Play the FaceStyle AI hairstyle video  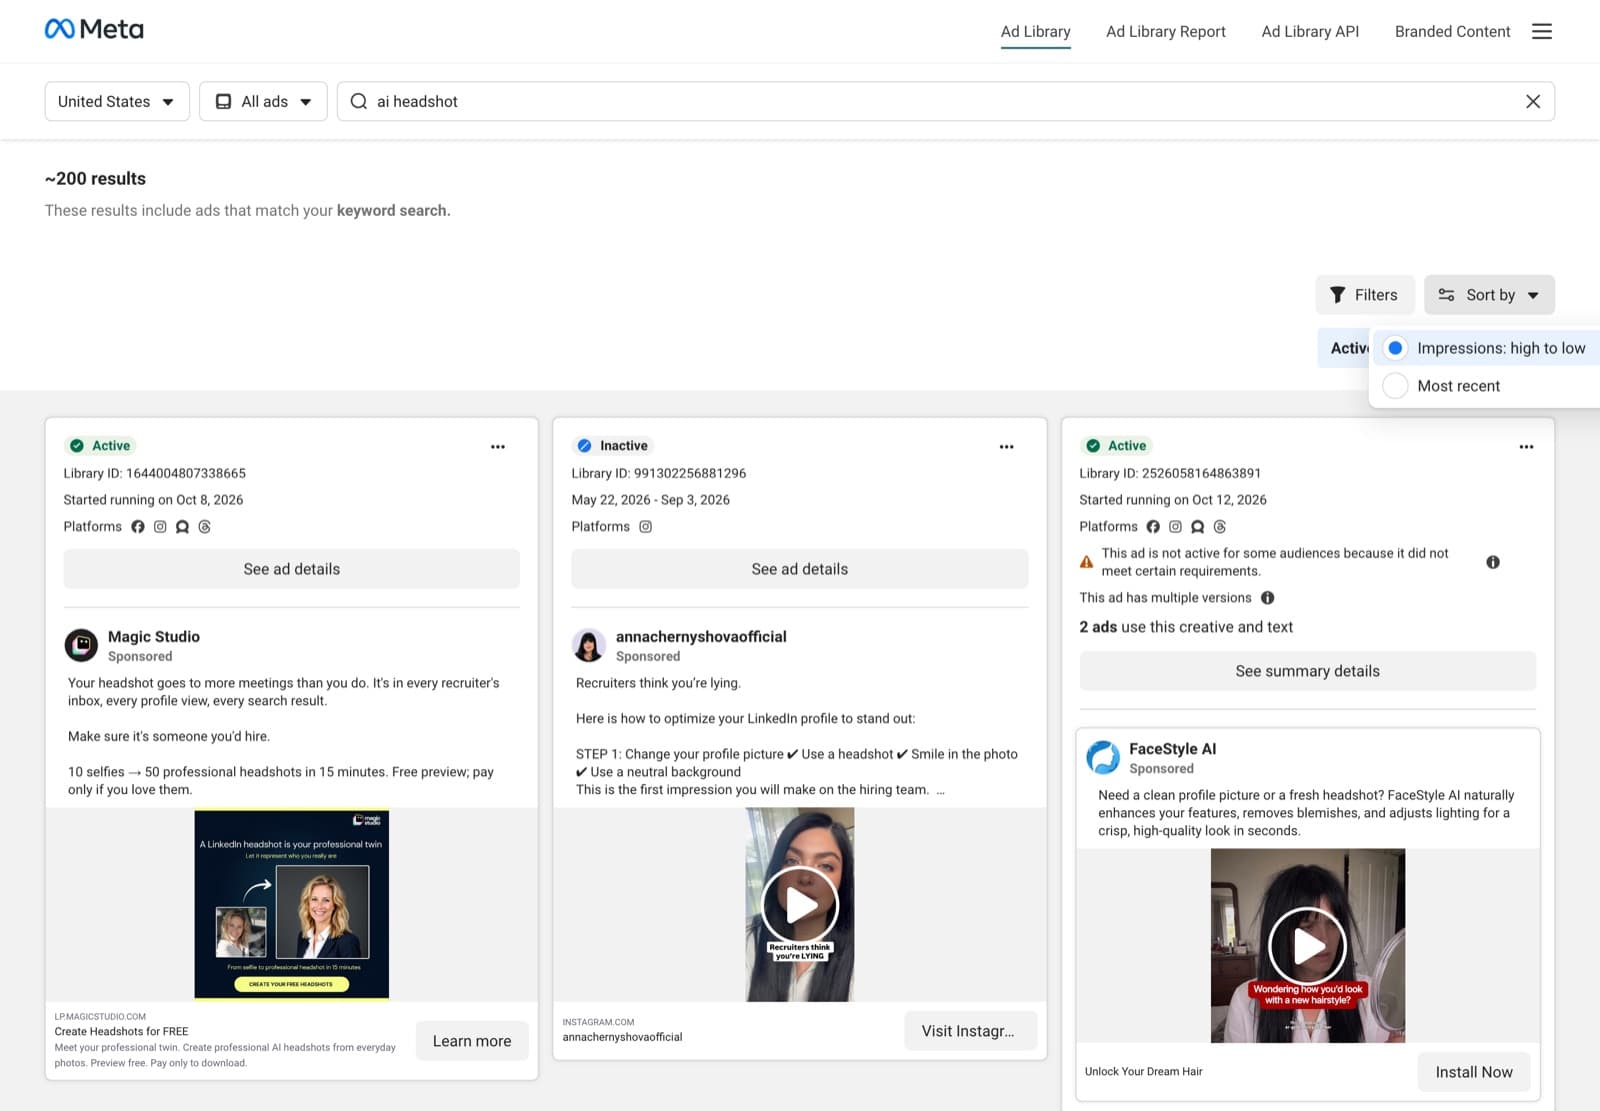point(1308,946)
